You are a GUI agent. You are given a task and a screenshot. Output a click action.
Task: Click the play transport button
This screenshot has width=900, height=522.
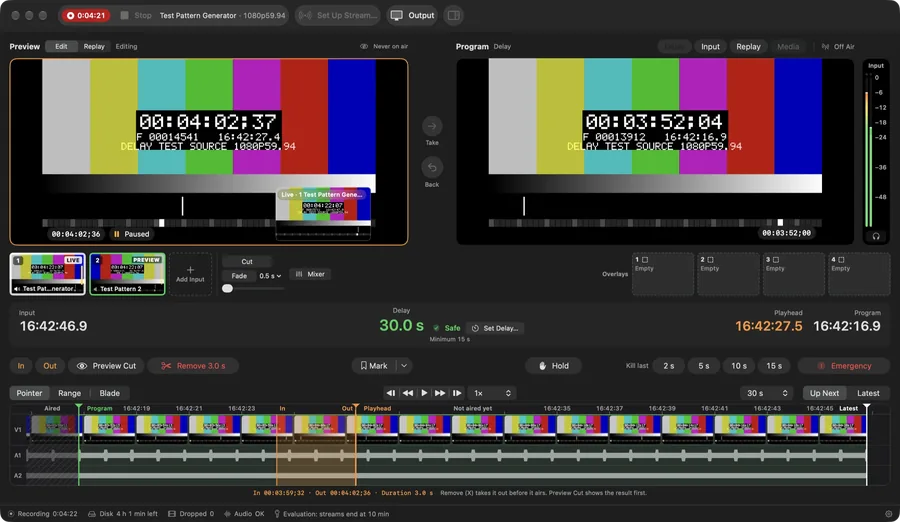click(424, 393)
